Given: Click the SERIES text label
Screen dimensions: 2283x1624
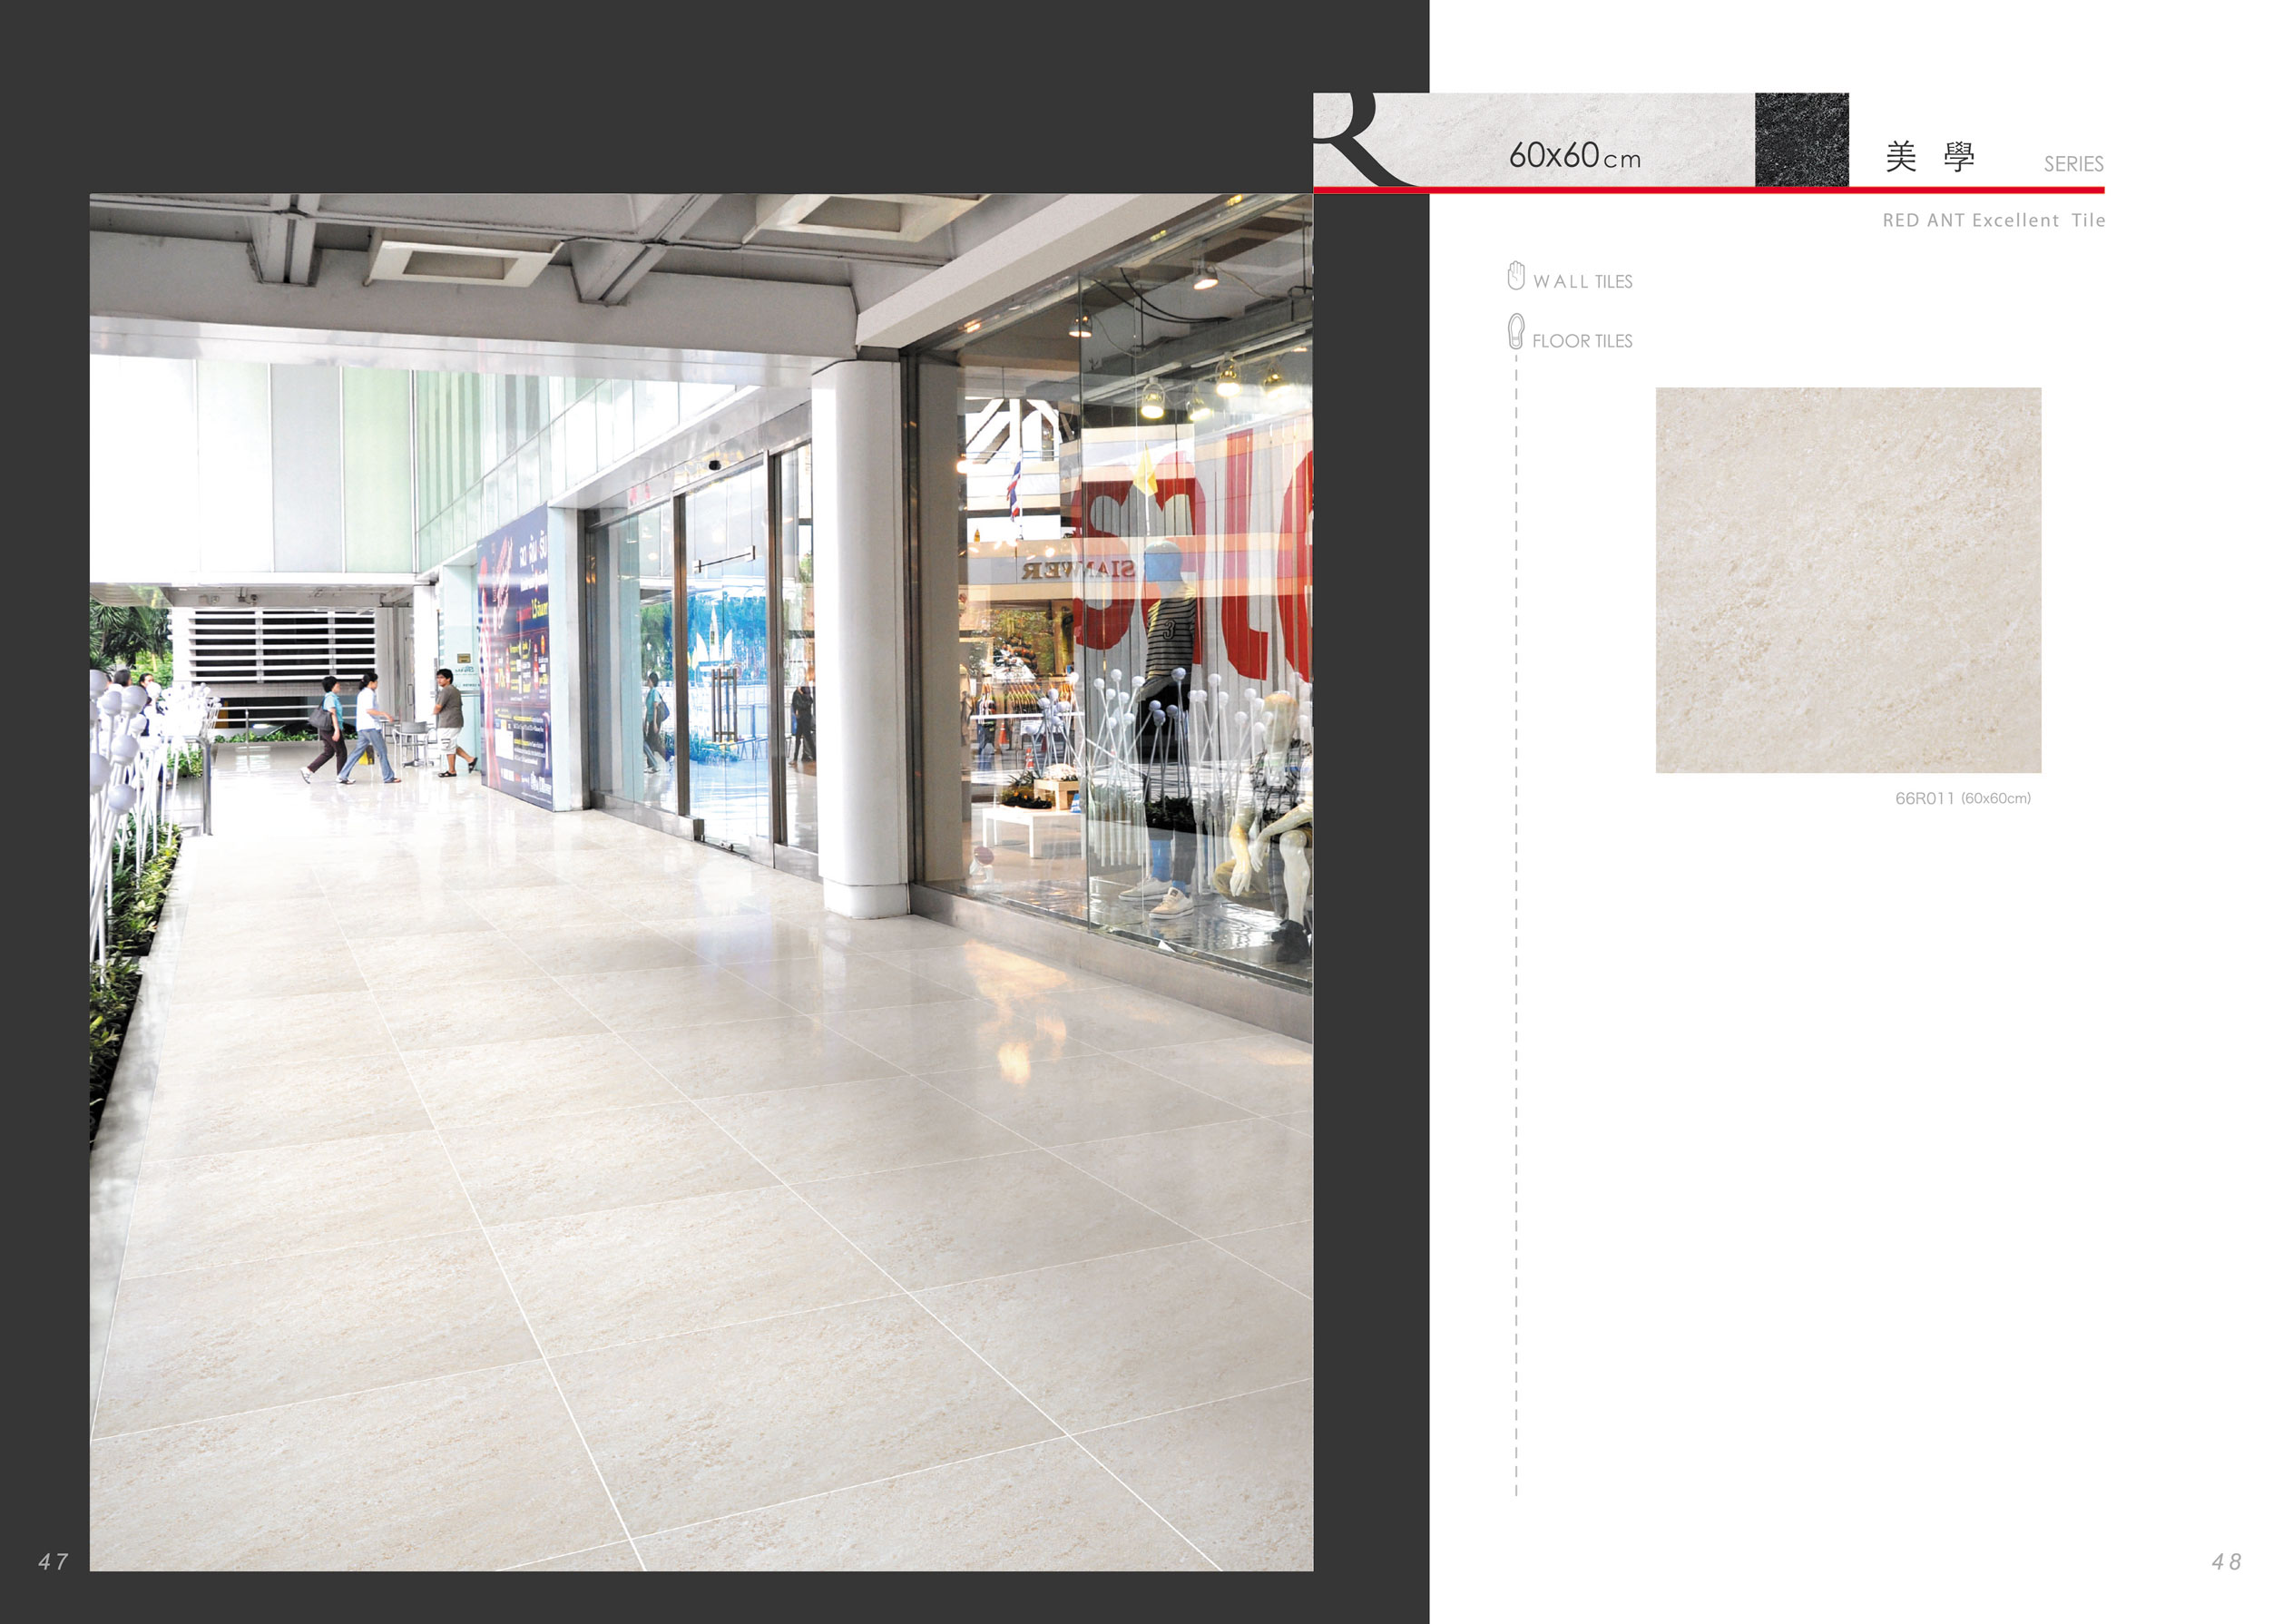Looking at the screenshot, I should 2073,164.
